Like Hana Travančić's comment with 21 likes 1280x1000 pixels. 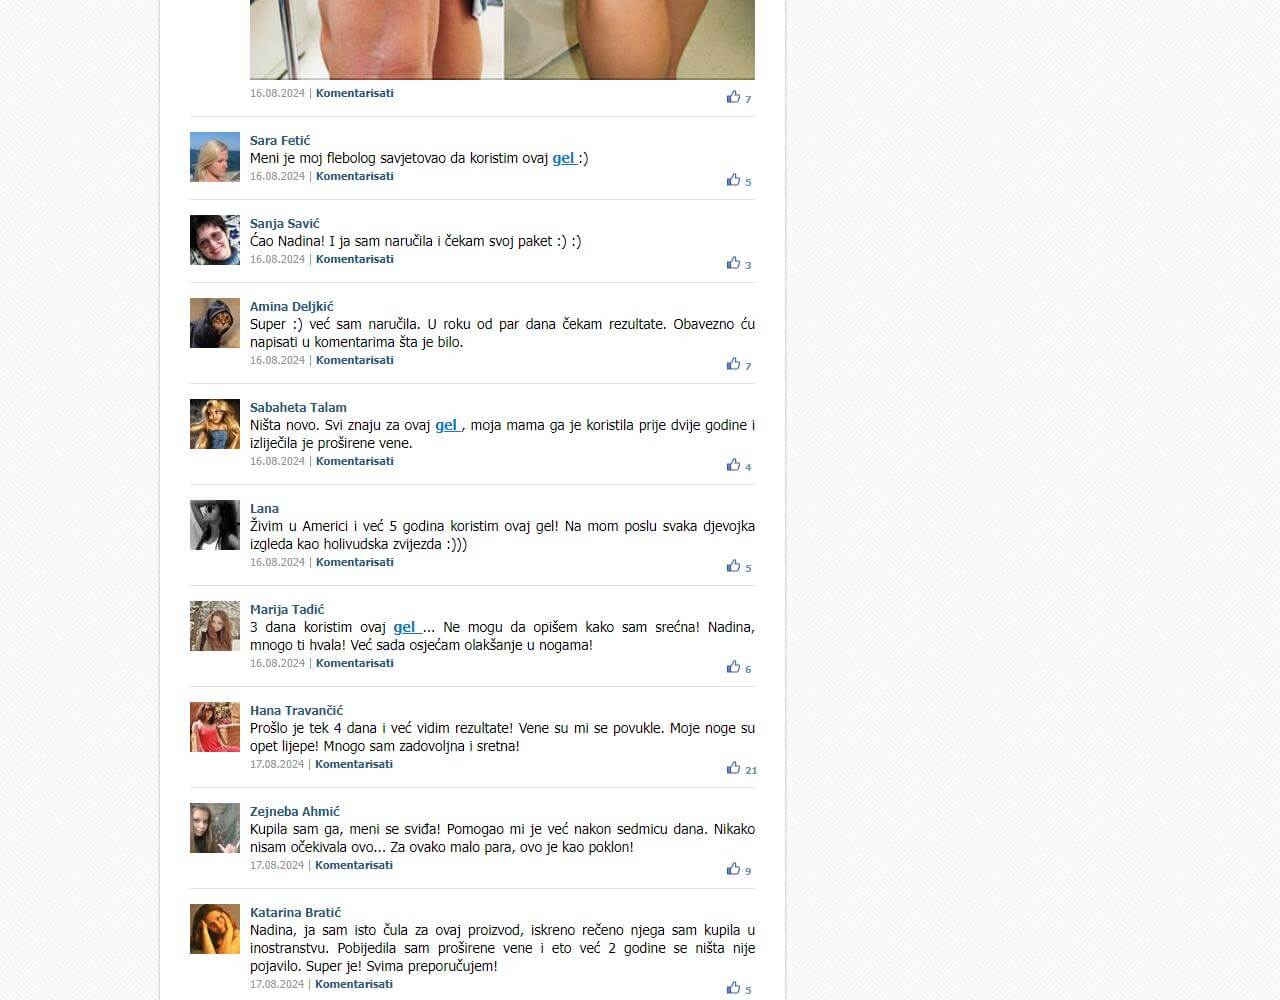point(733,768)
